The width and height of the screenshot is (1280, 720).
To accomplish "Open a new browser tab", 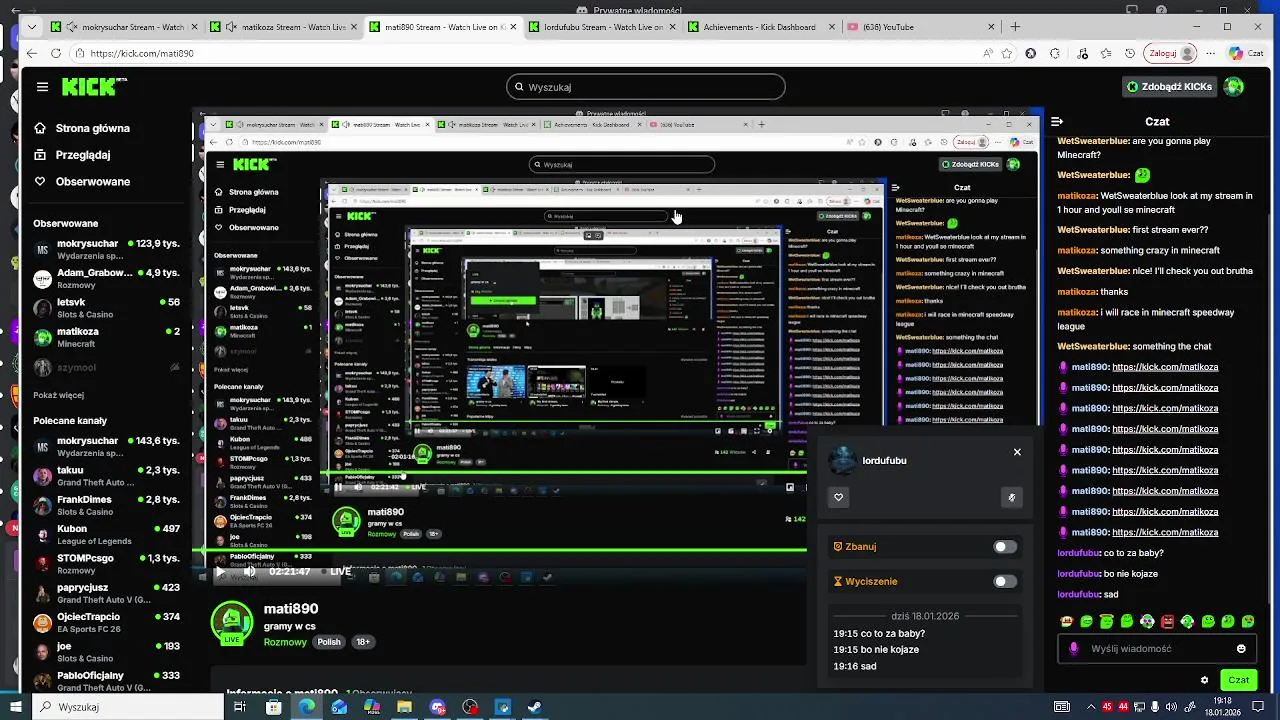I will pyautogui.click(x=1015, y=27).
